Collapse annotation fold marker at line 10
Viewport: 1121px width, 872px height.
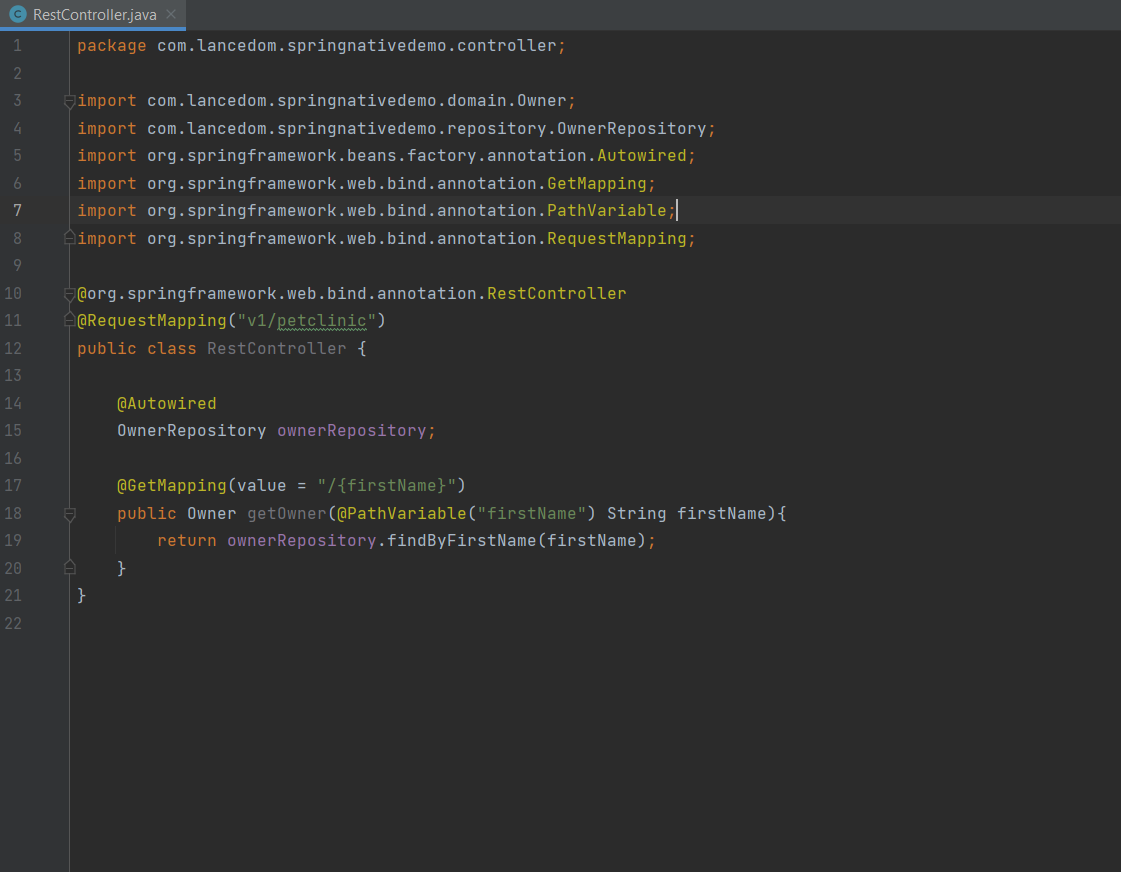[x=69, y=294]
